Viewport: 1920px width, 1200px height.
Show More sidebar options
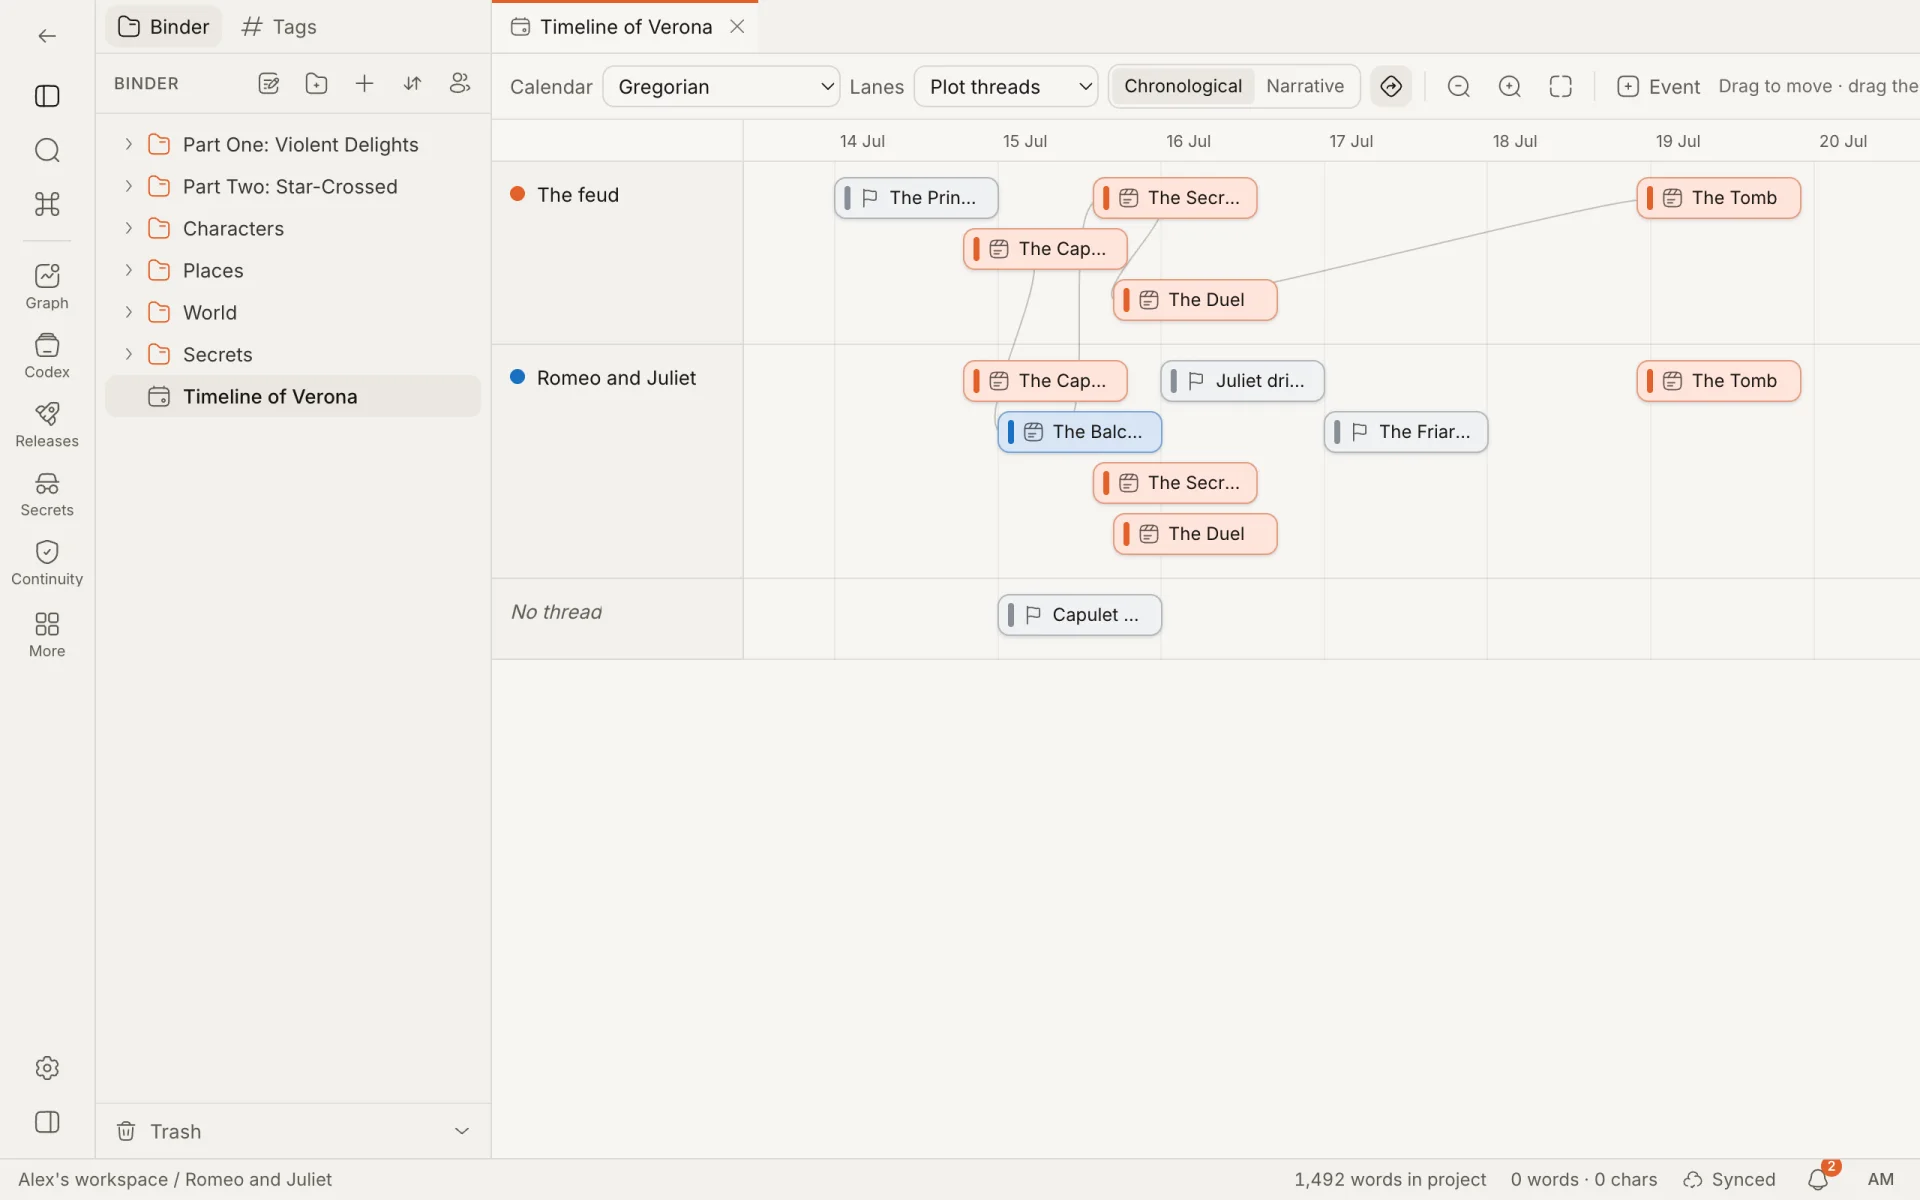47,635
